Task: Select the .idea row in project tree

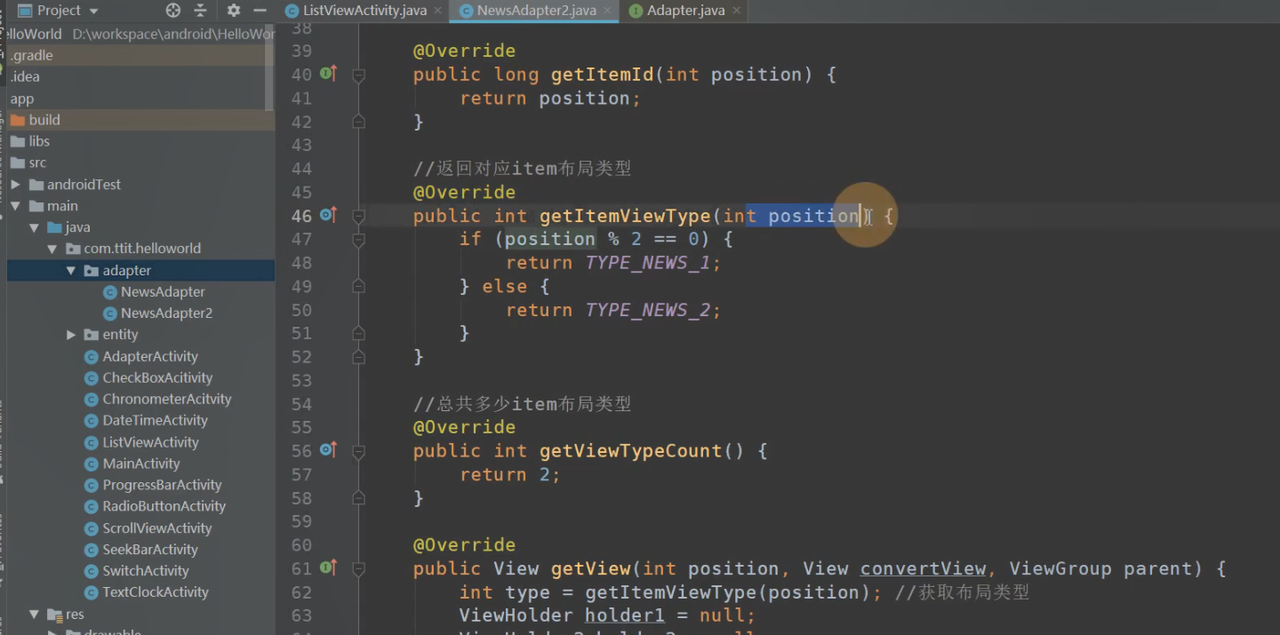Action: [140, 77]
